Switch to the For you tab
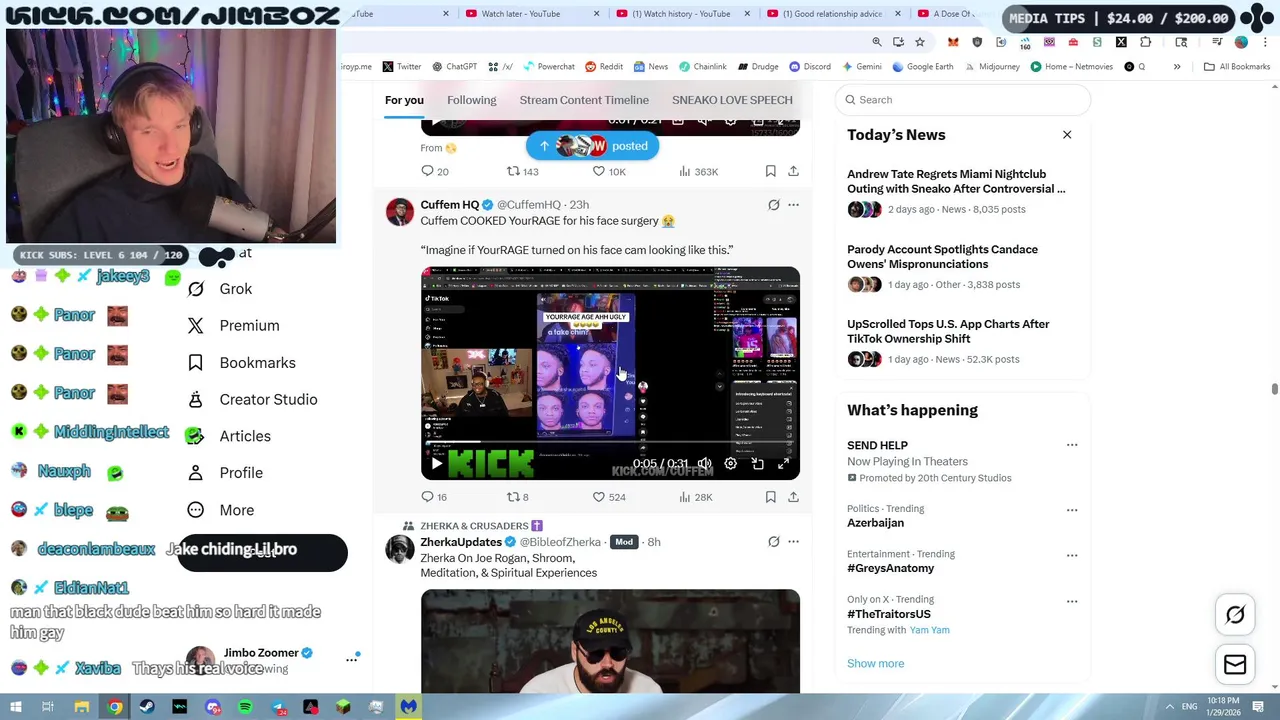This screenshot has height=720, width=1280. click(404, 100)
